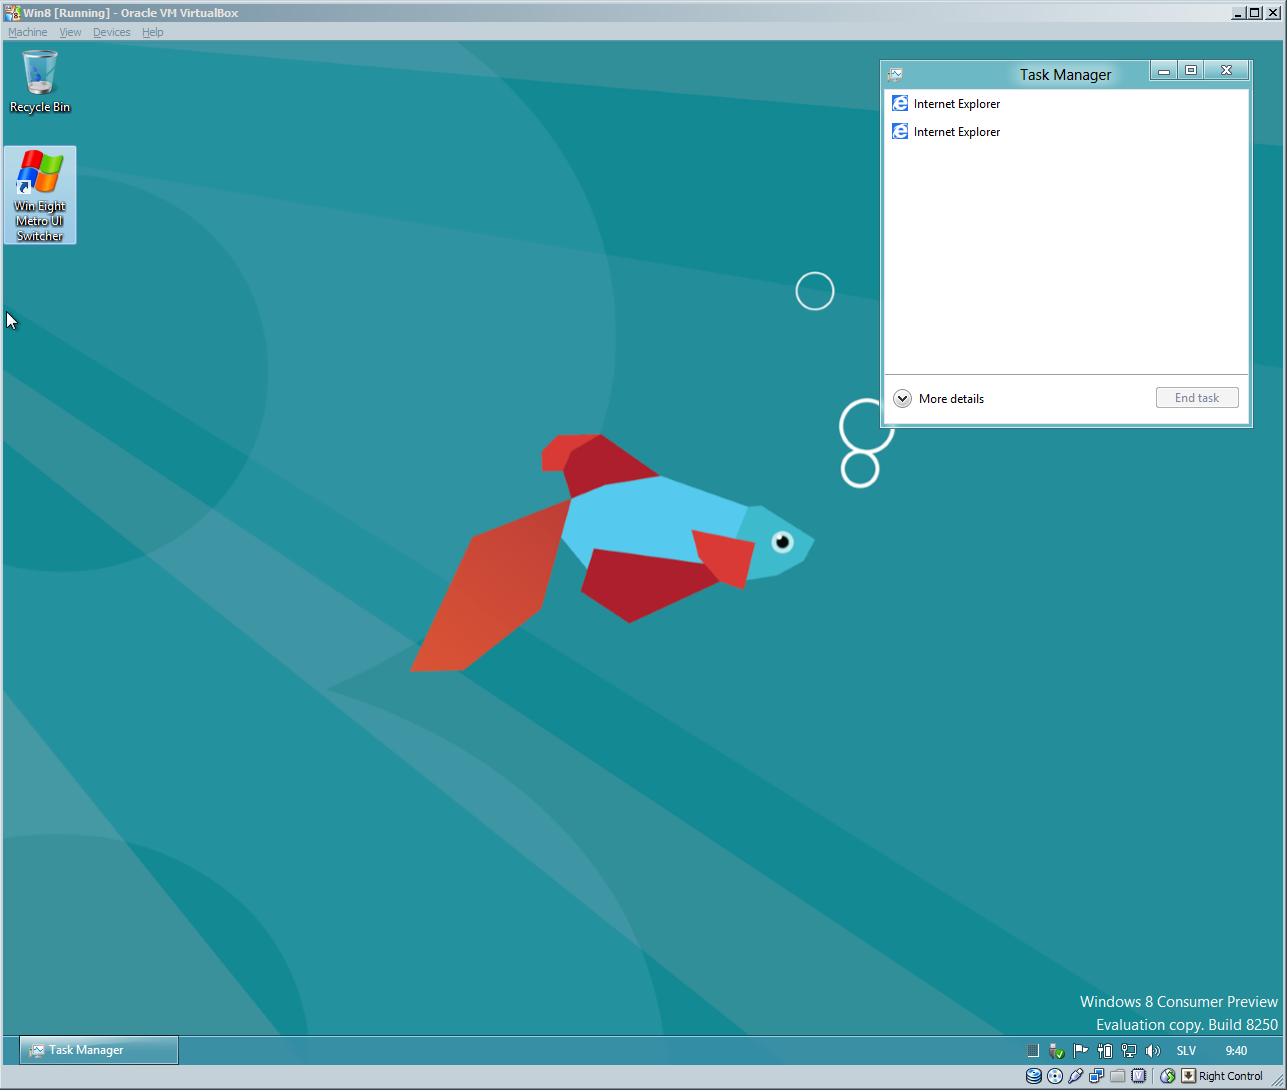Click the touch keyboard tray icon
Image resolution: width=1287 pixels, height=1090 pixels.
1033,1051
